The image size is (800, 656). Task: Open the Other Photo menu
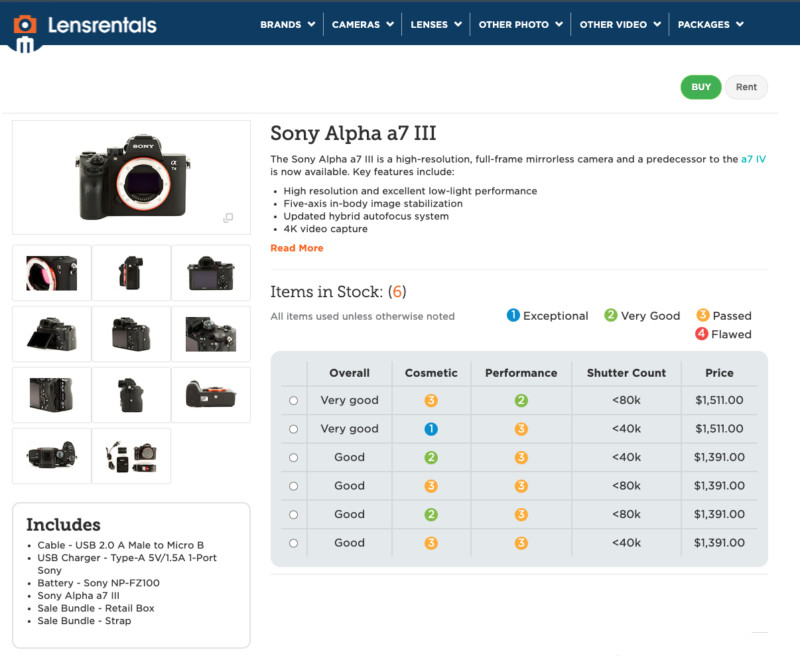(x=520, y=24)
